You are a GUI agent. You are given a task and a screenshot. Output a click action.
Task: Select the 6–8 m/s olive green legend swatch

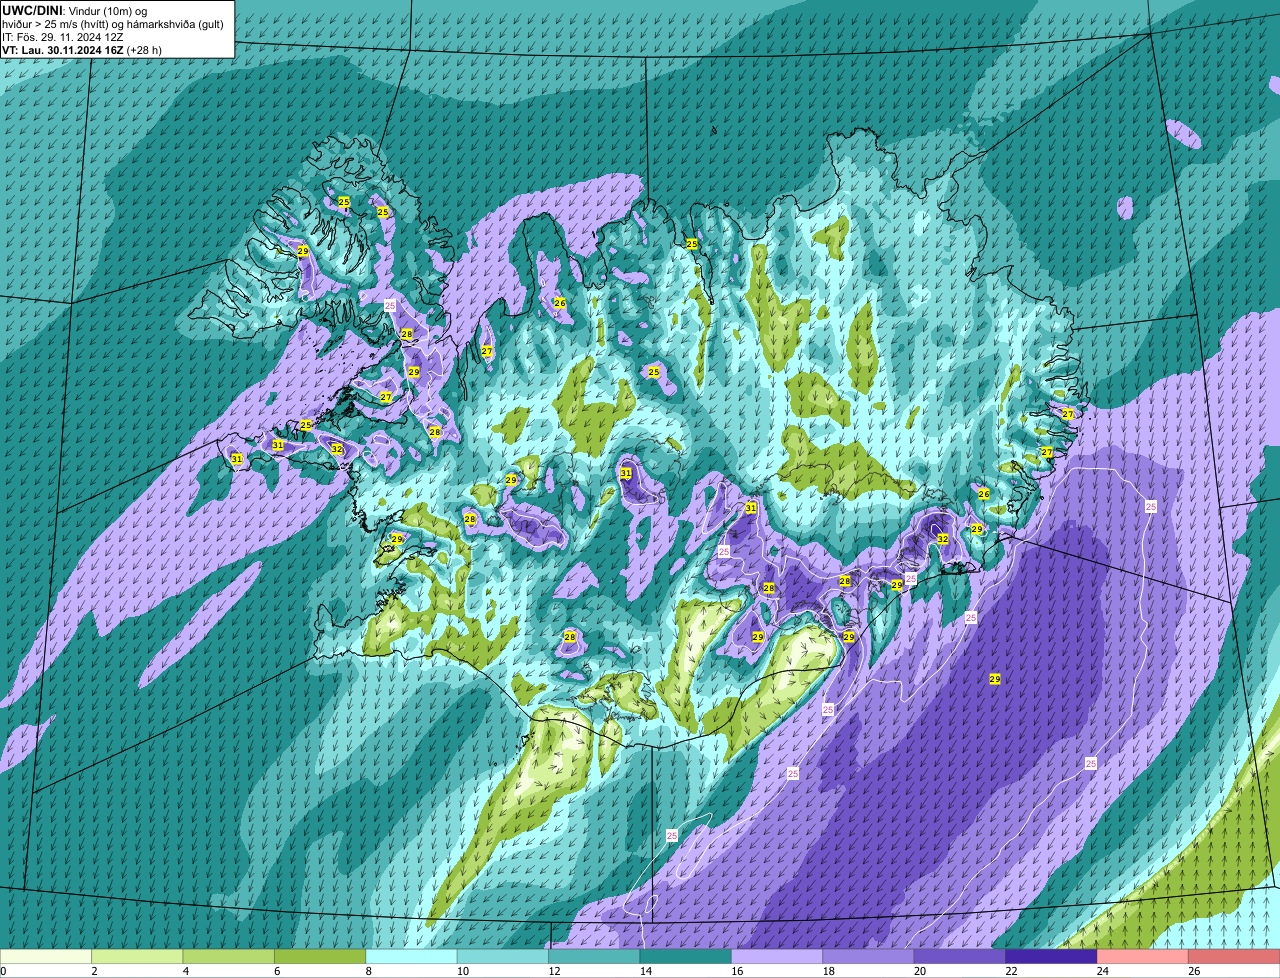(x=320, y=956)
